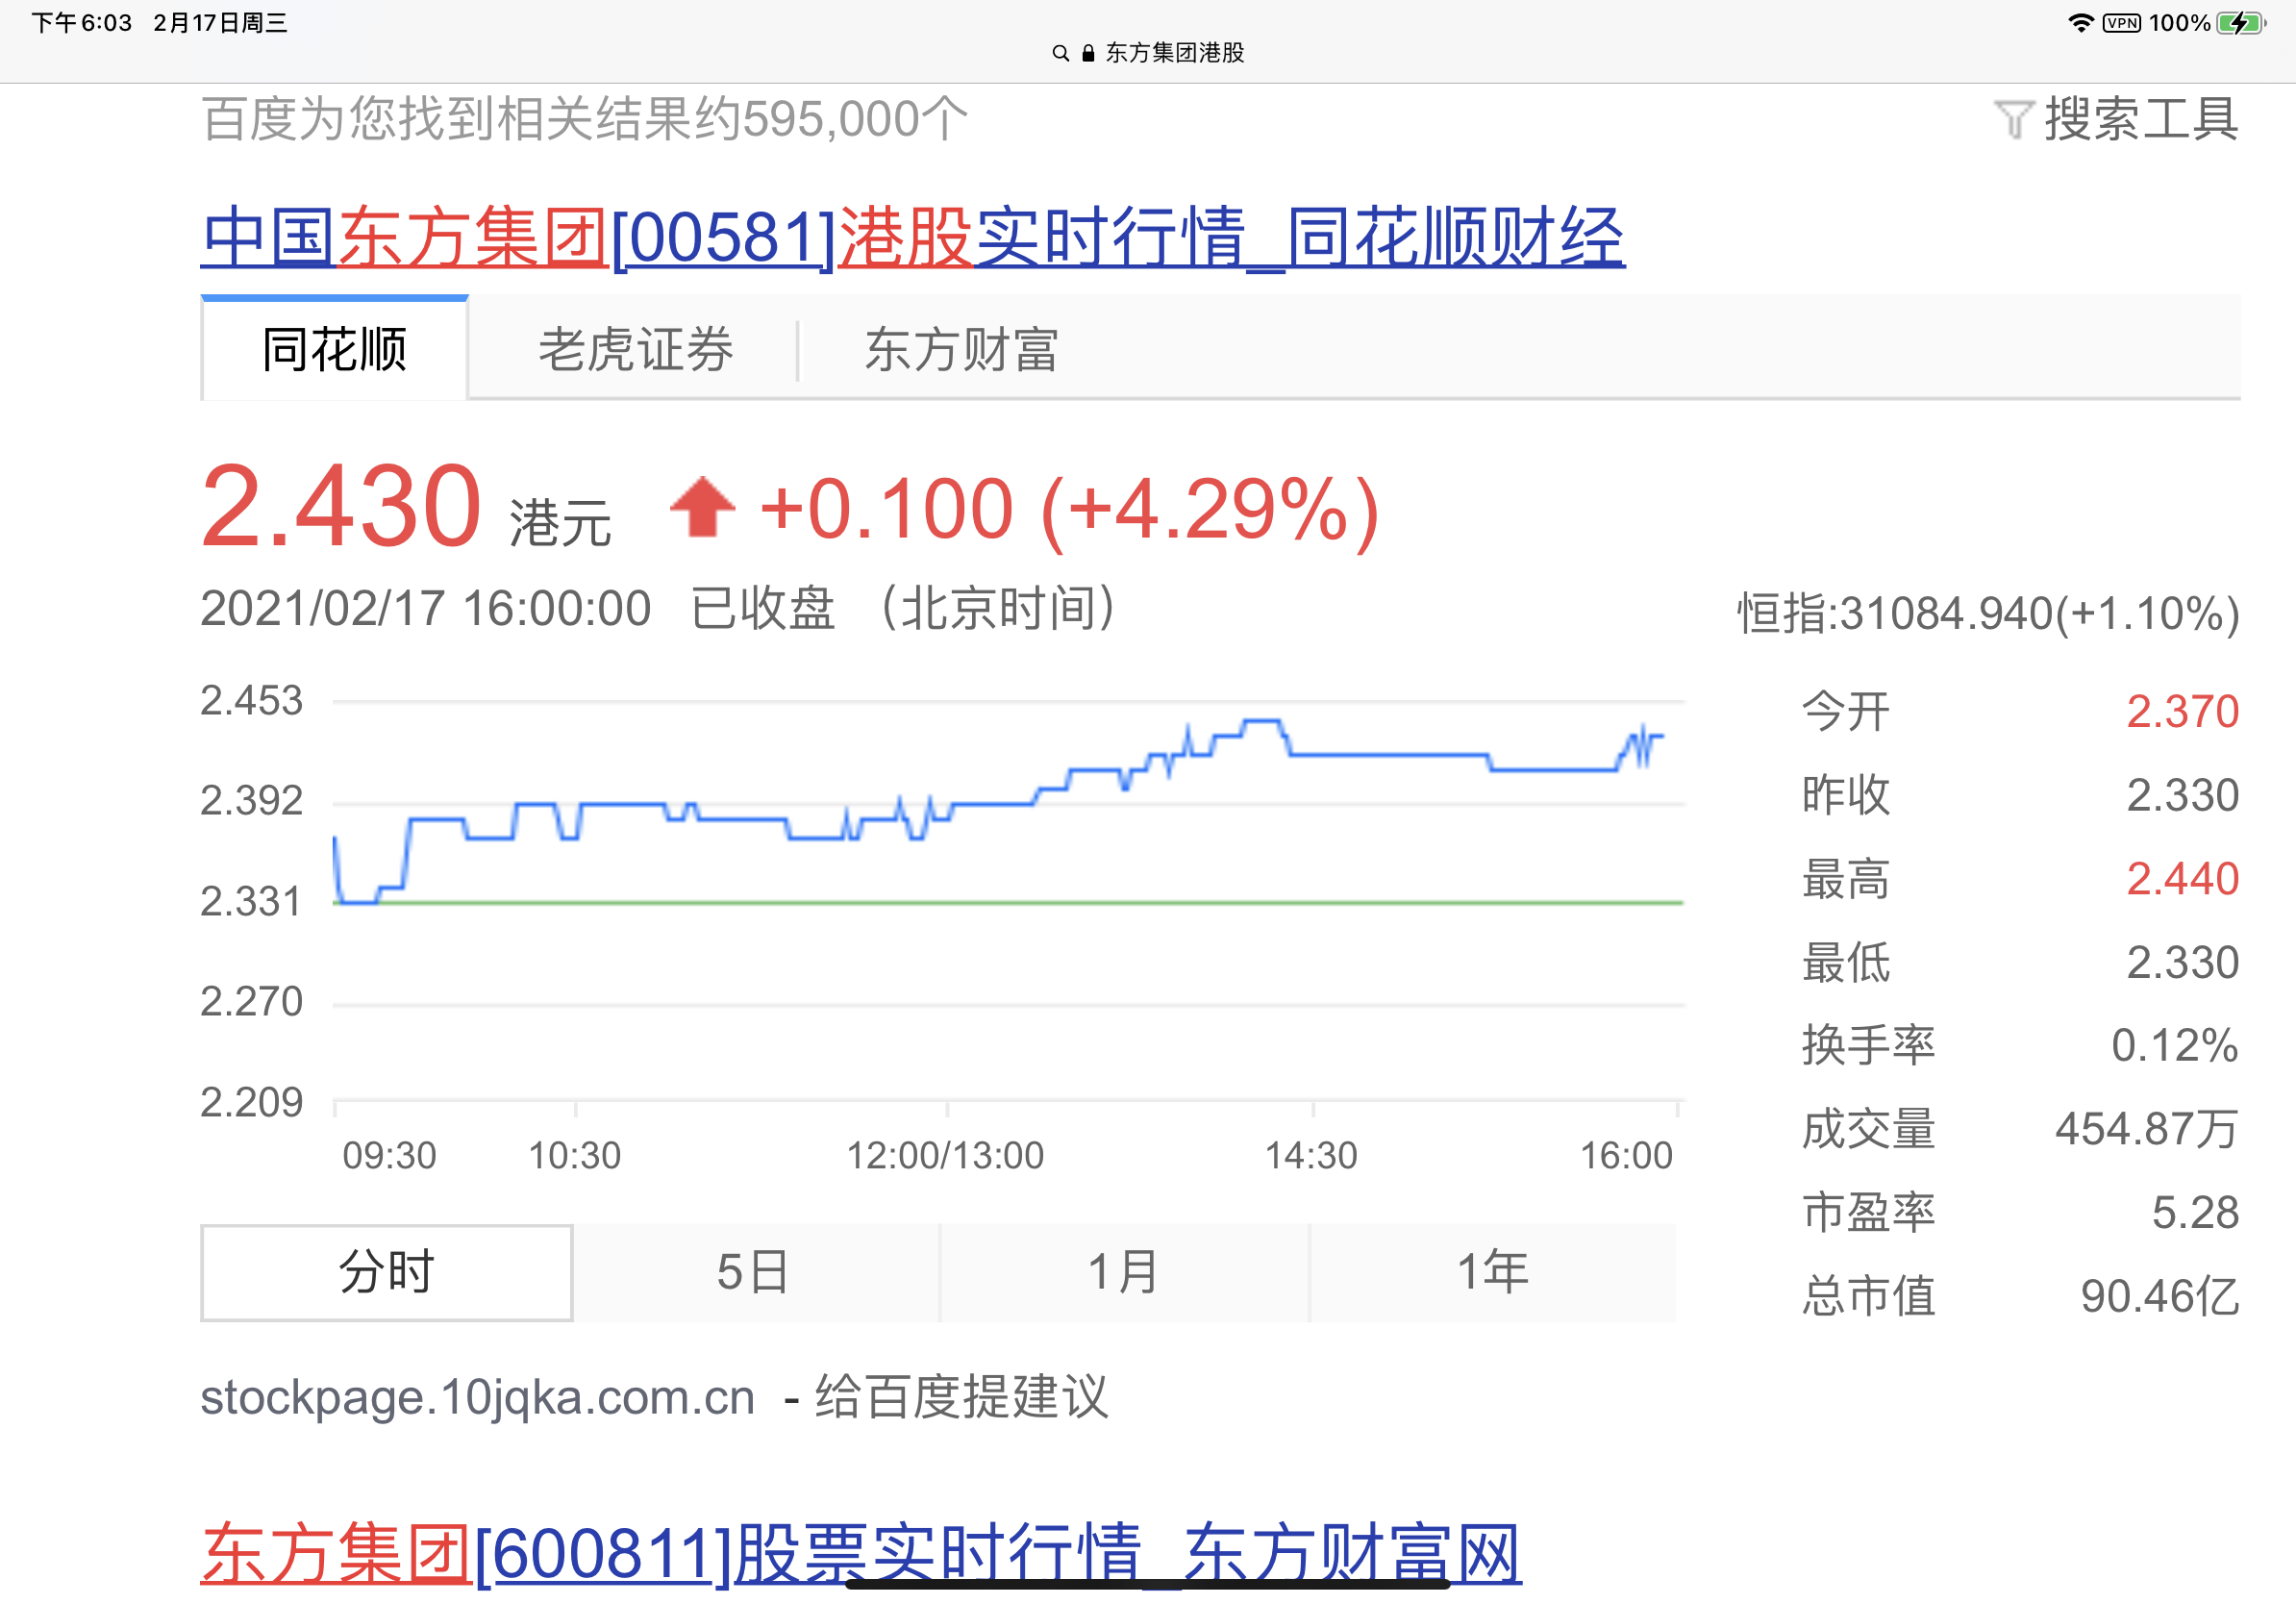Tap the battery charging icon
This screenshot has width=2296, height=1604.
click(2240, 23)
